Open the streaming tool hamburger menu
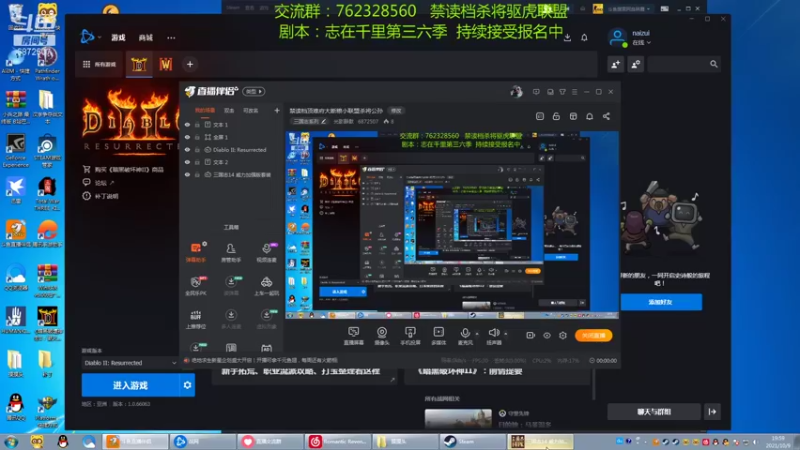Screen dimensions: 800x450 click(x=574, y=92)
